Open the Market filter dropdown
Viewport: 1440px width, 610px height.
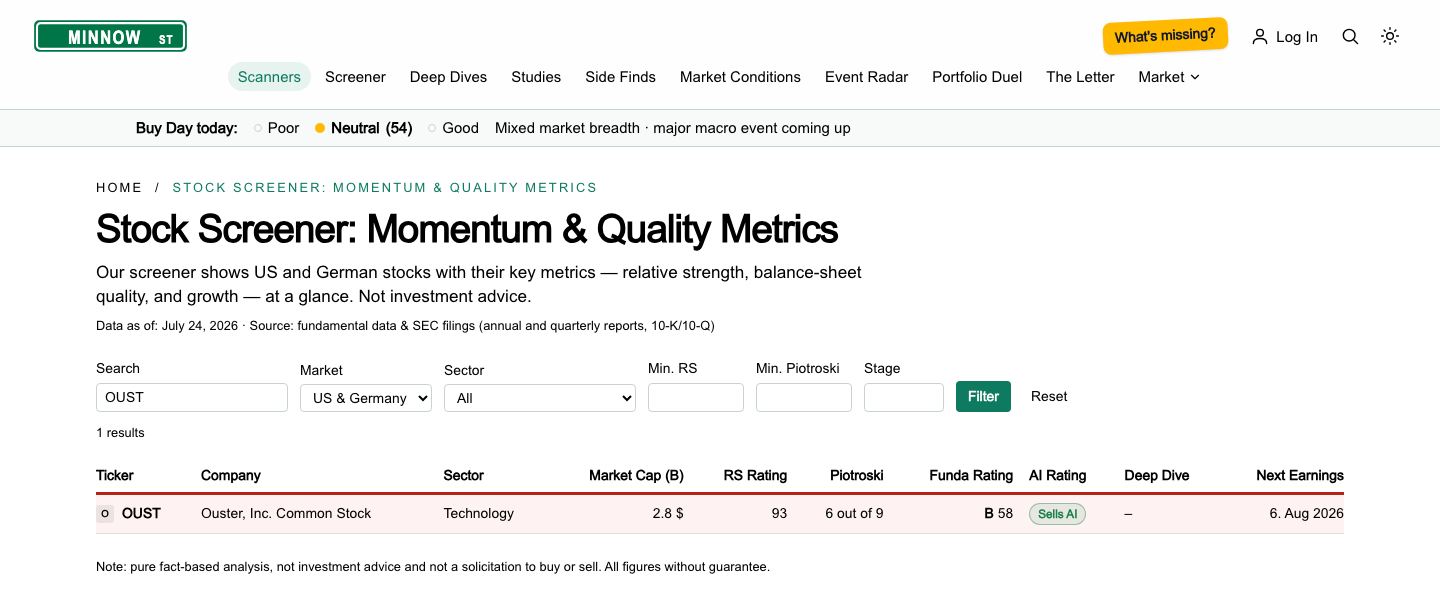pos(366,398)
